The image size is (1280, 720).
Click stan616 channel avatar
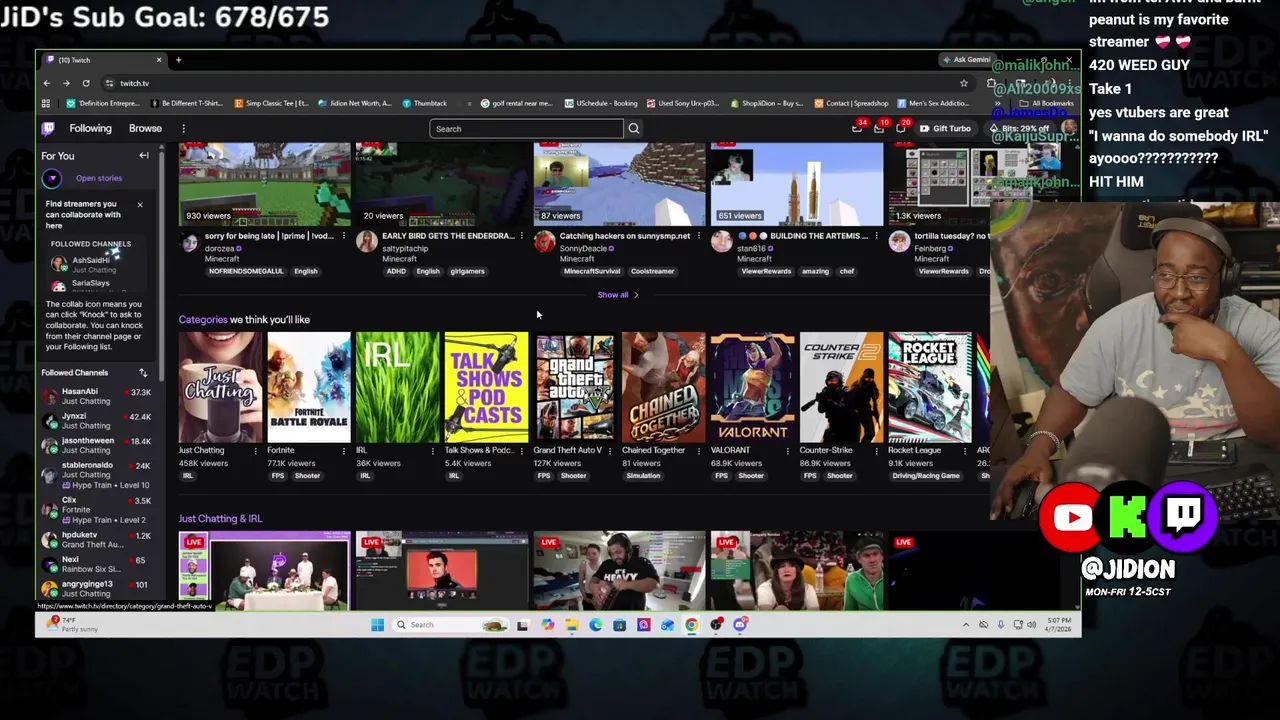[x=721, y=242]
